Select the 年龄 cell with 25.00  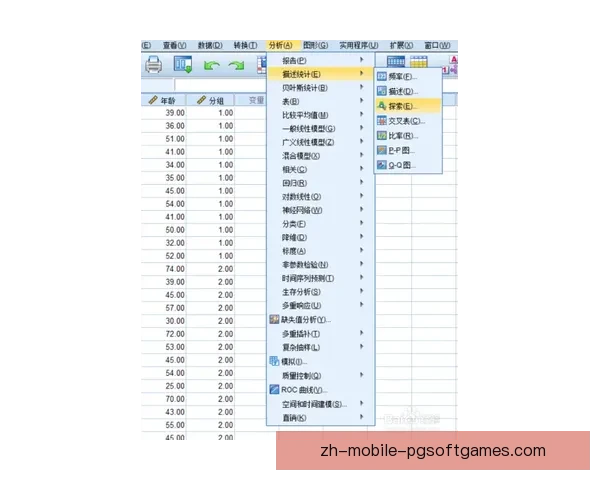[164, 386]
